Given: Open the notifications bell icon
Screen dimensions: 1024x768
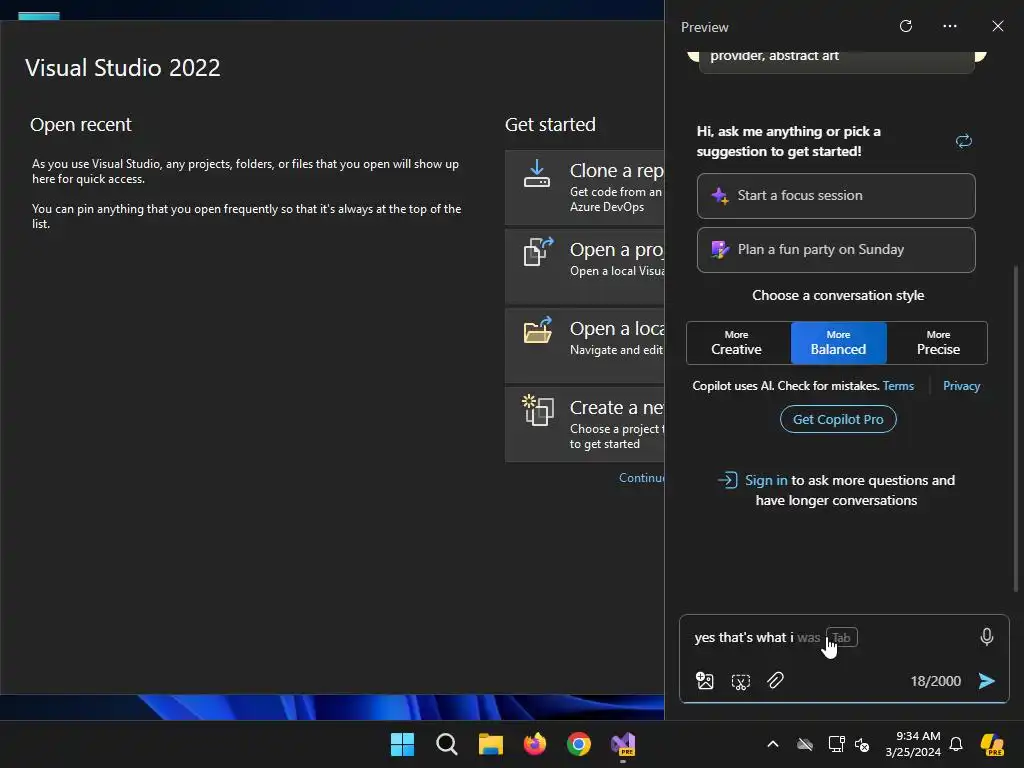Looking at the screenshot, I should 955,744.
